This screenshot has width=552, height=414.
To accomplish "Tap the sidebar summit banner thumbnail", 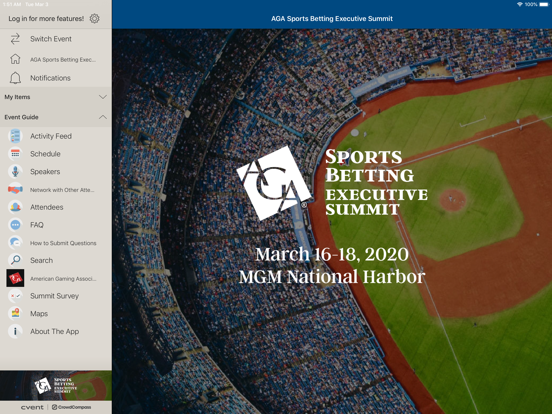I will pyautogui.click(x=56, y=385).
